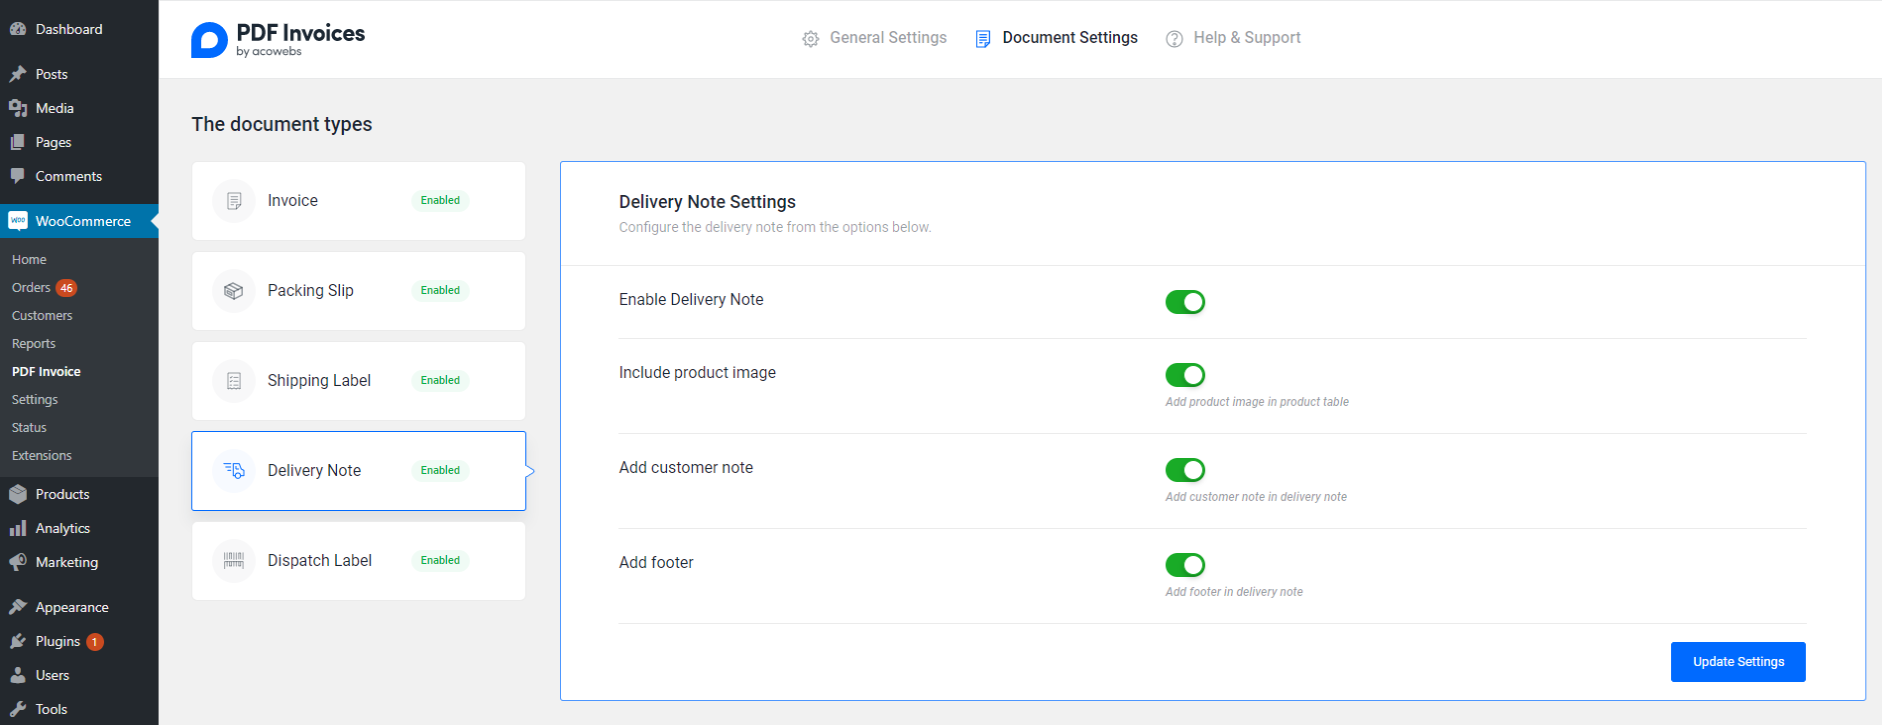Viewport: 1882px width, 725px height.
Task: Click the 'by acowebs' text
Action: coord(269,52)
